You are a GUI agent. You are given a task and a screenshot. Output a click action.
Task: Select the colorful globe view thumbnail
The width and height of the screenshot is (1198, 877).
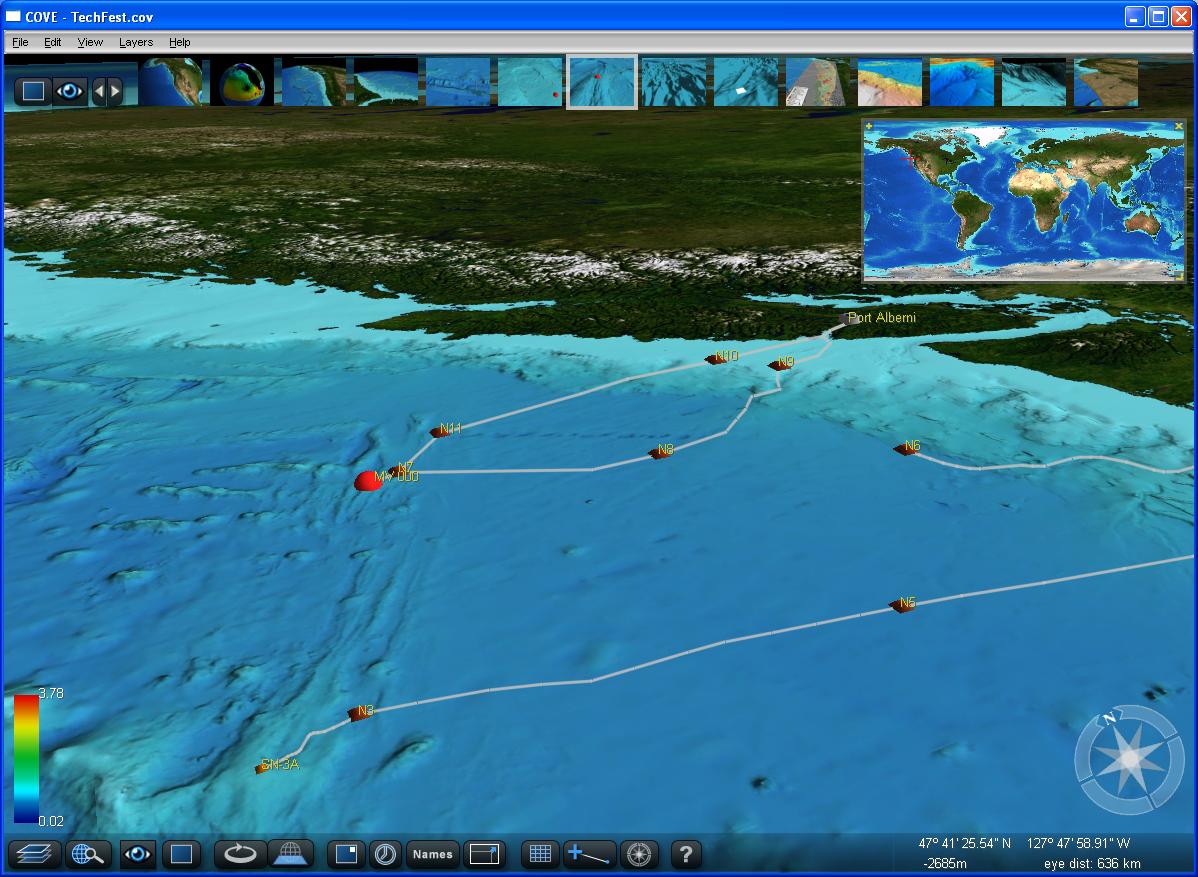point(241,82)
